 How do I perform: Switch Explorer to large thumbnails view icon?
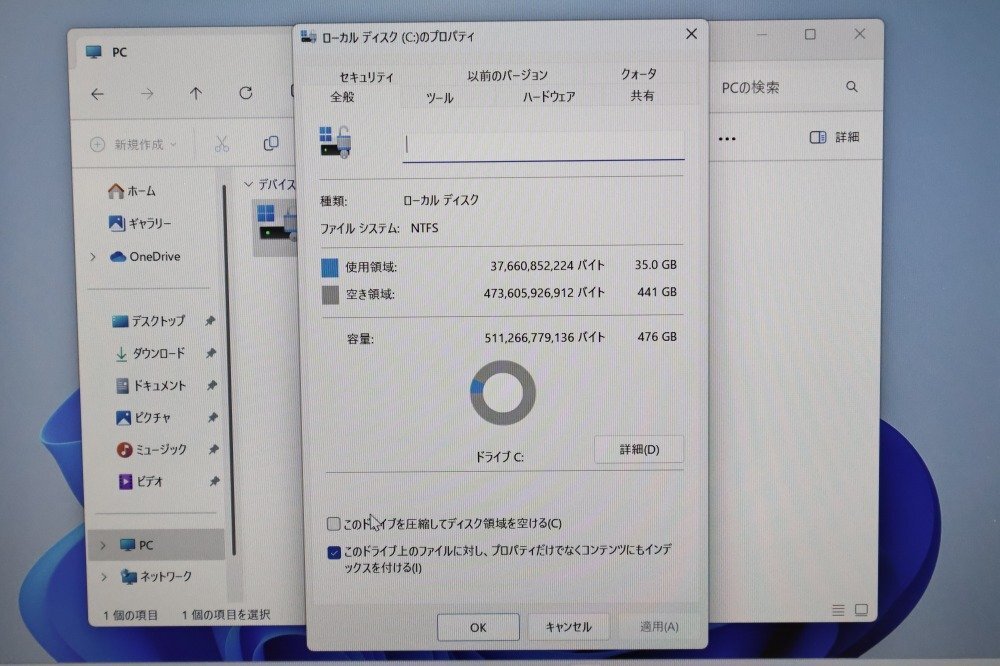tap(861, 610)
